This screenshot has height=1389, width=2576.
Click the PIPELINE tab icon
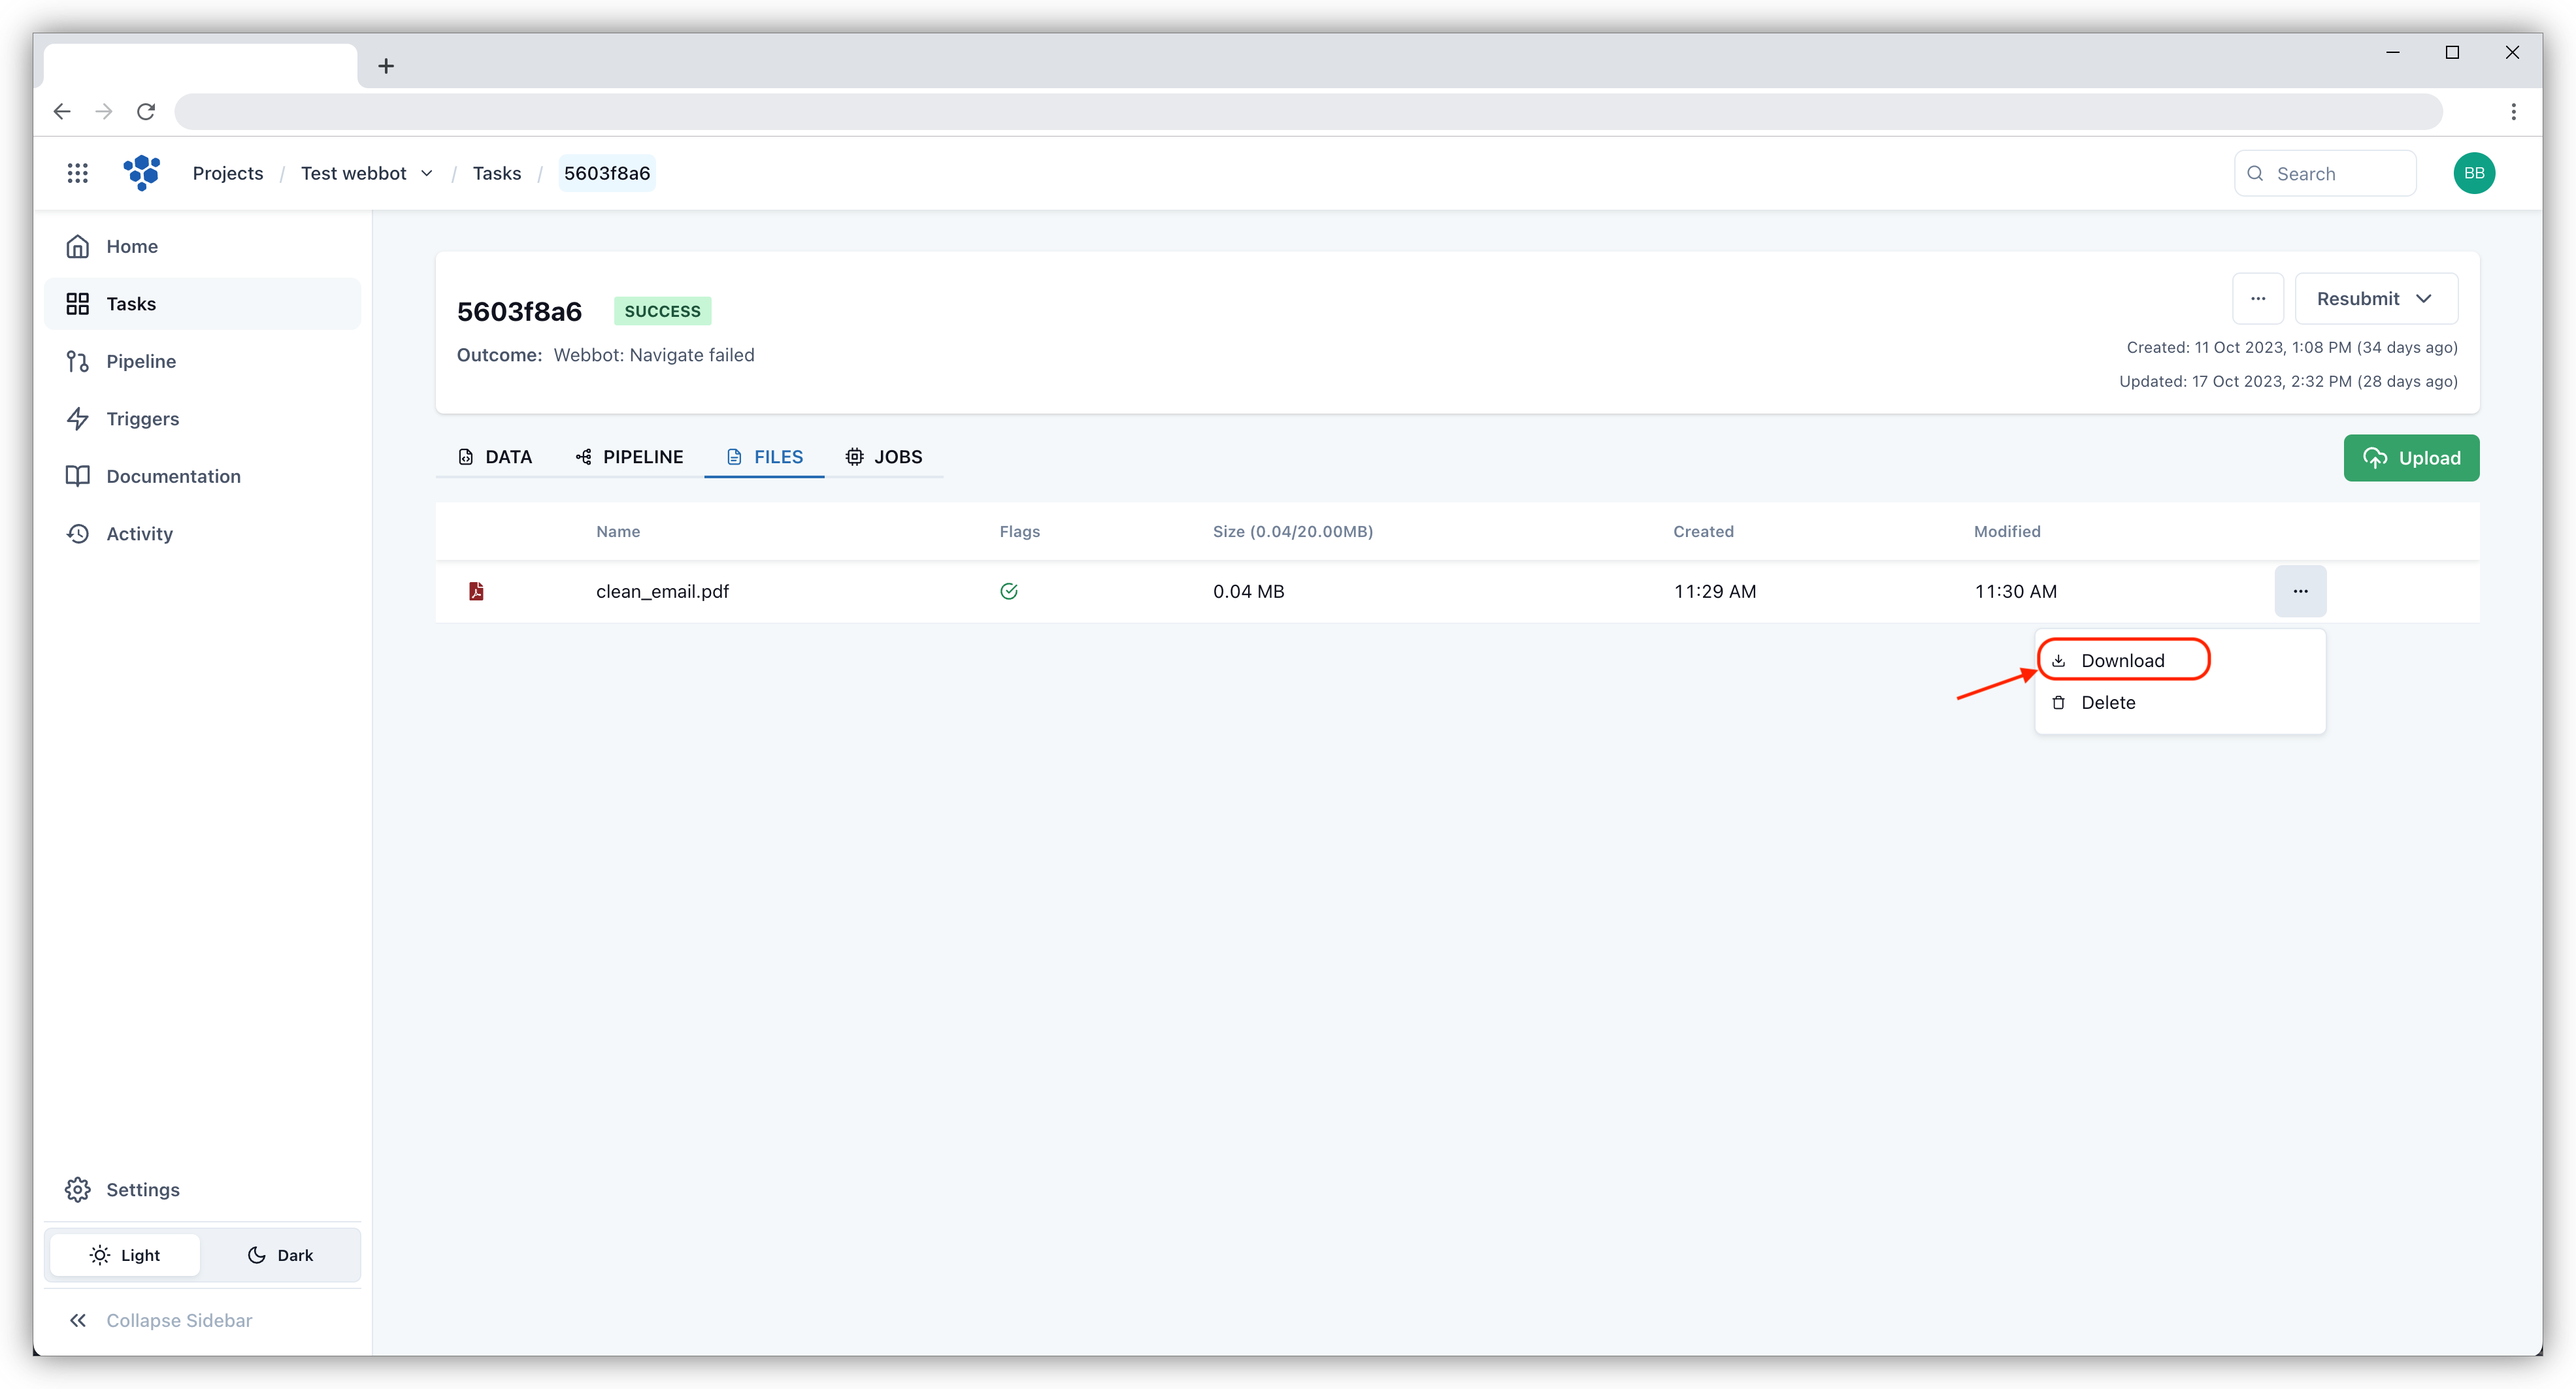point(584,457)
